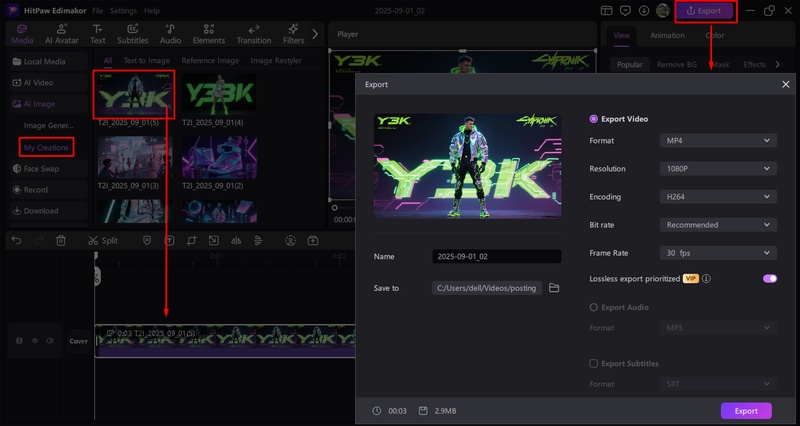Open the Settings menu
Screen dimensions: 800x426
pyautogui.click(x=123, y=11)
